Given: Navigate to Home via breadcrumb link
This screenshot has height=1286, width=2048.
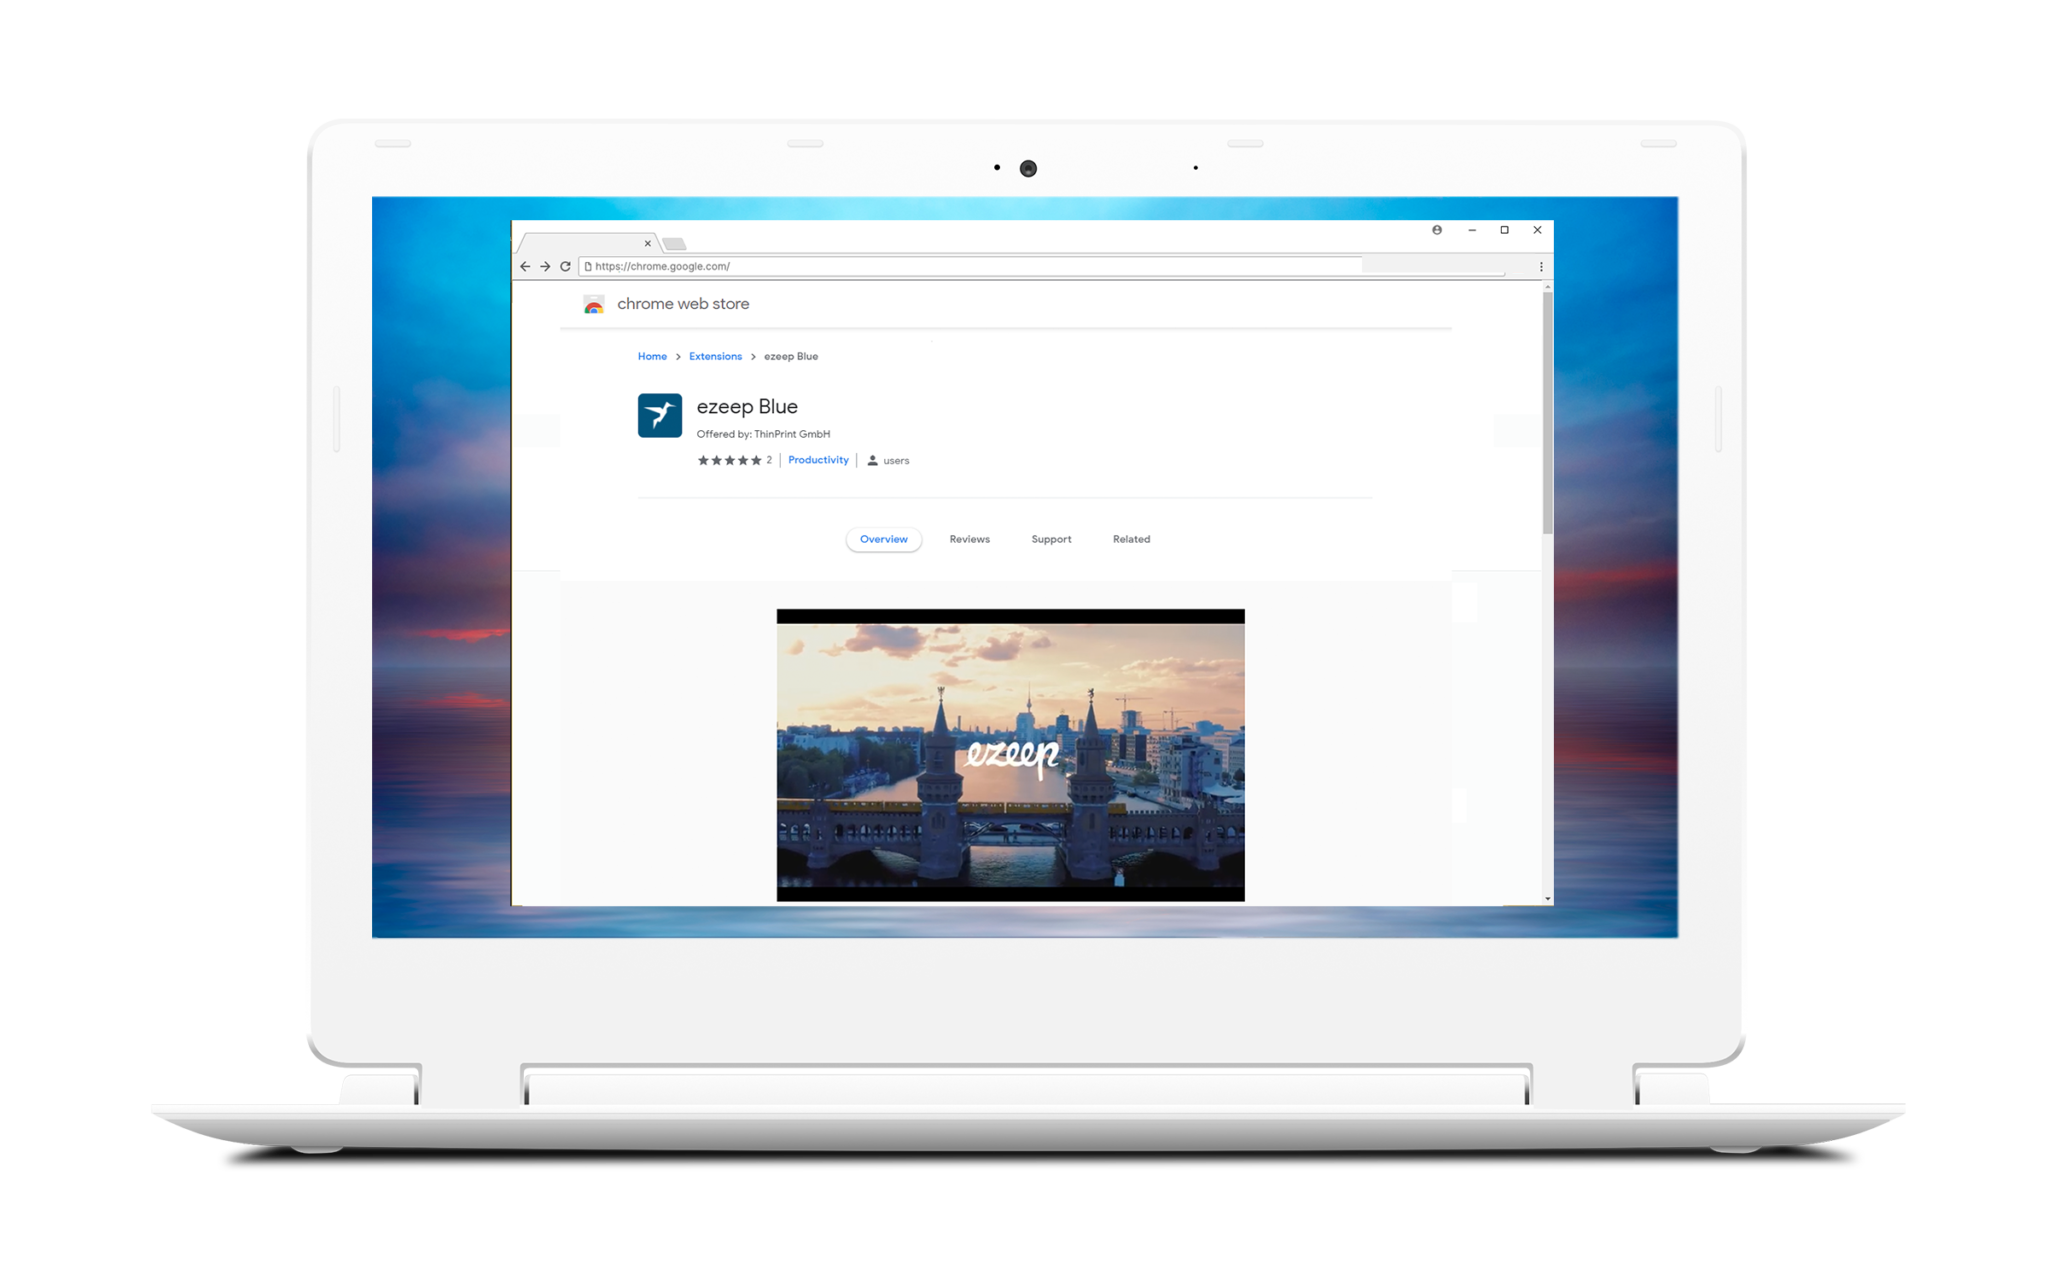Looking at the screenshot, I should coord(653,356).
